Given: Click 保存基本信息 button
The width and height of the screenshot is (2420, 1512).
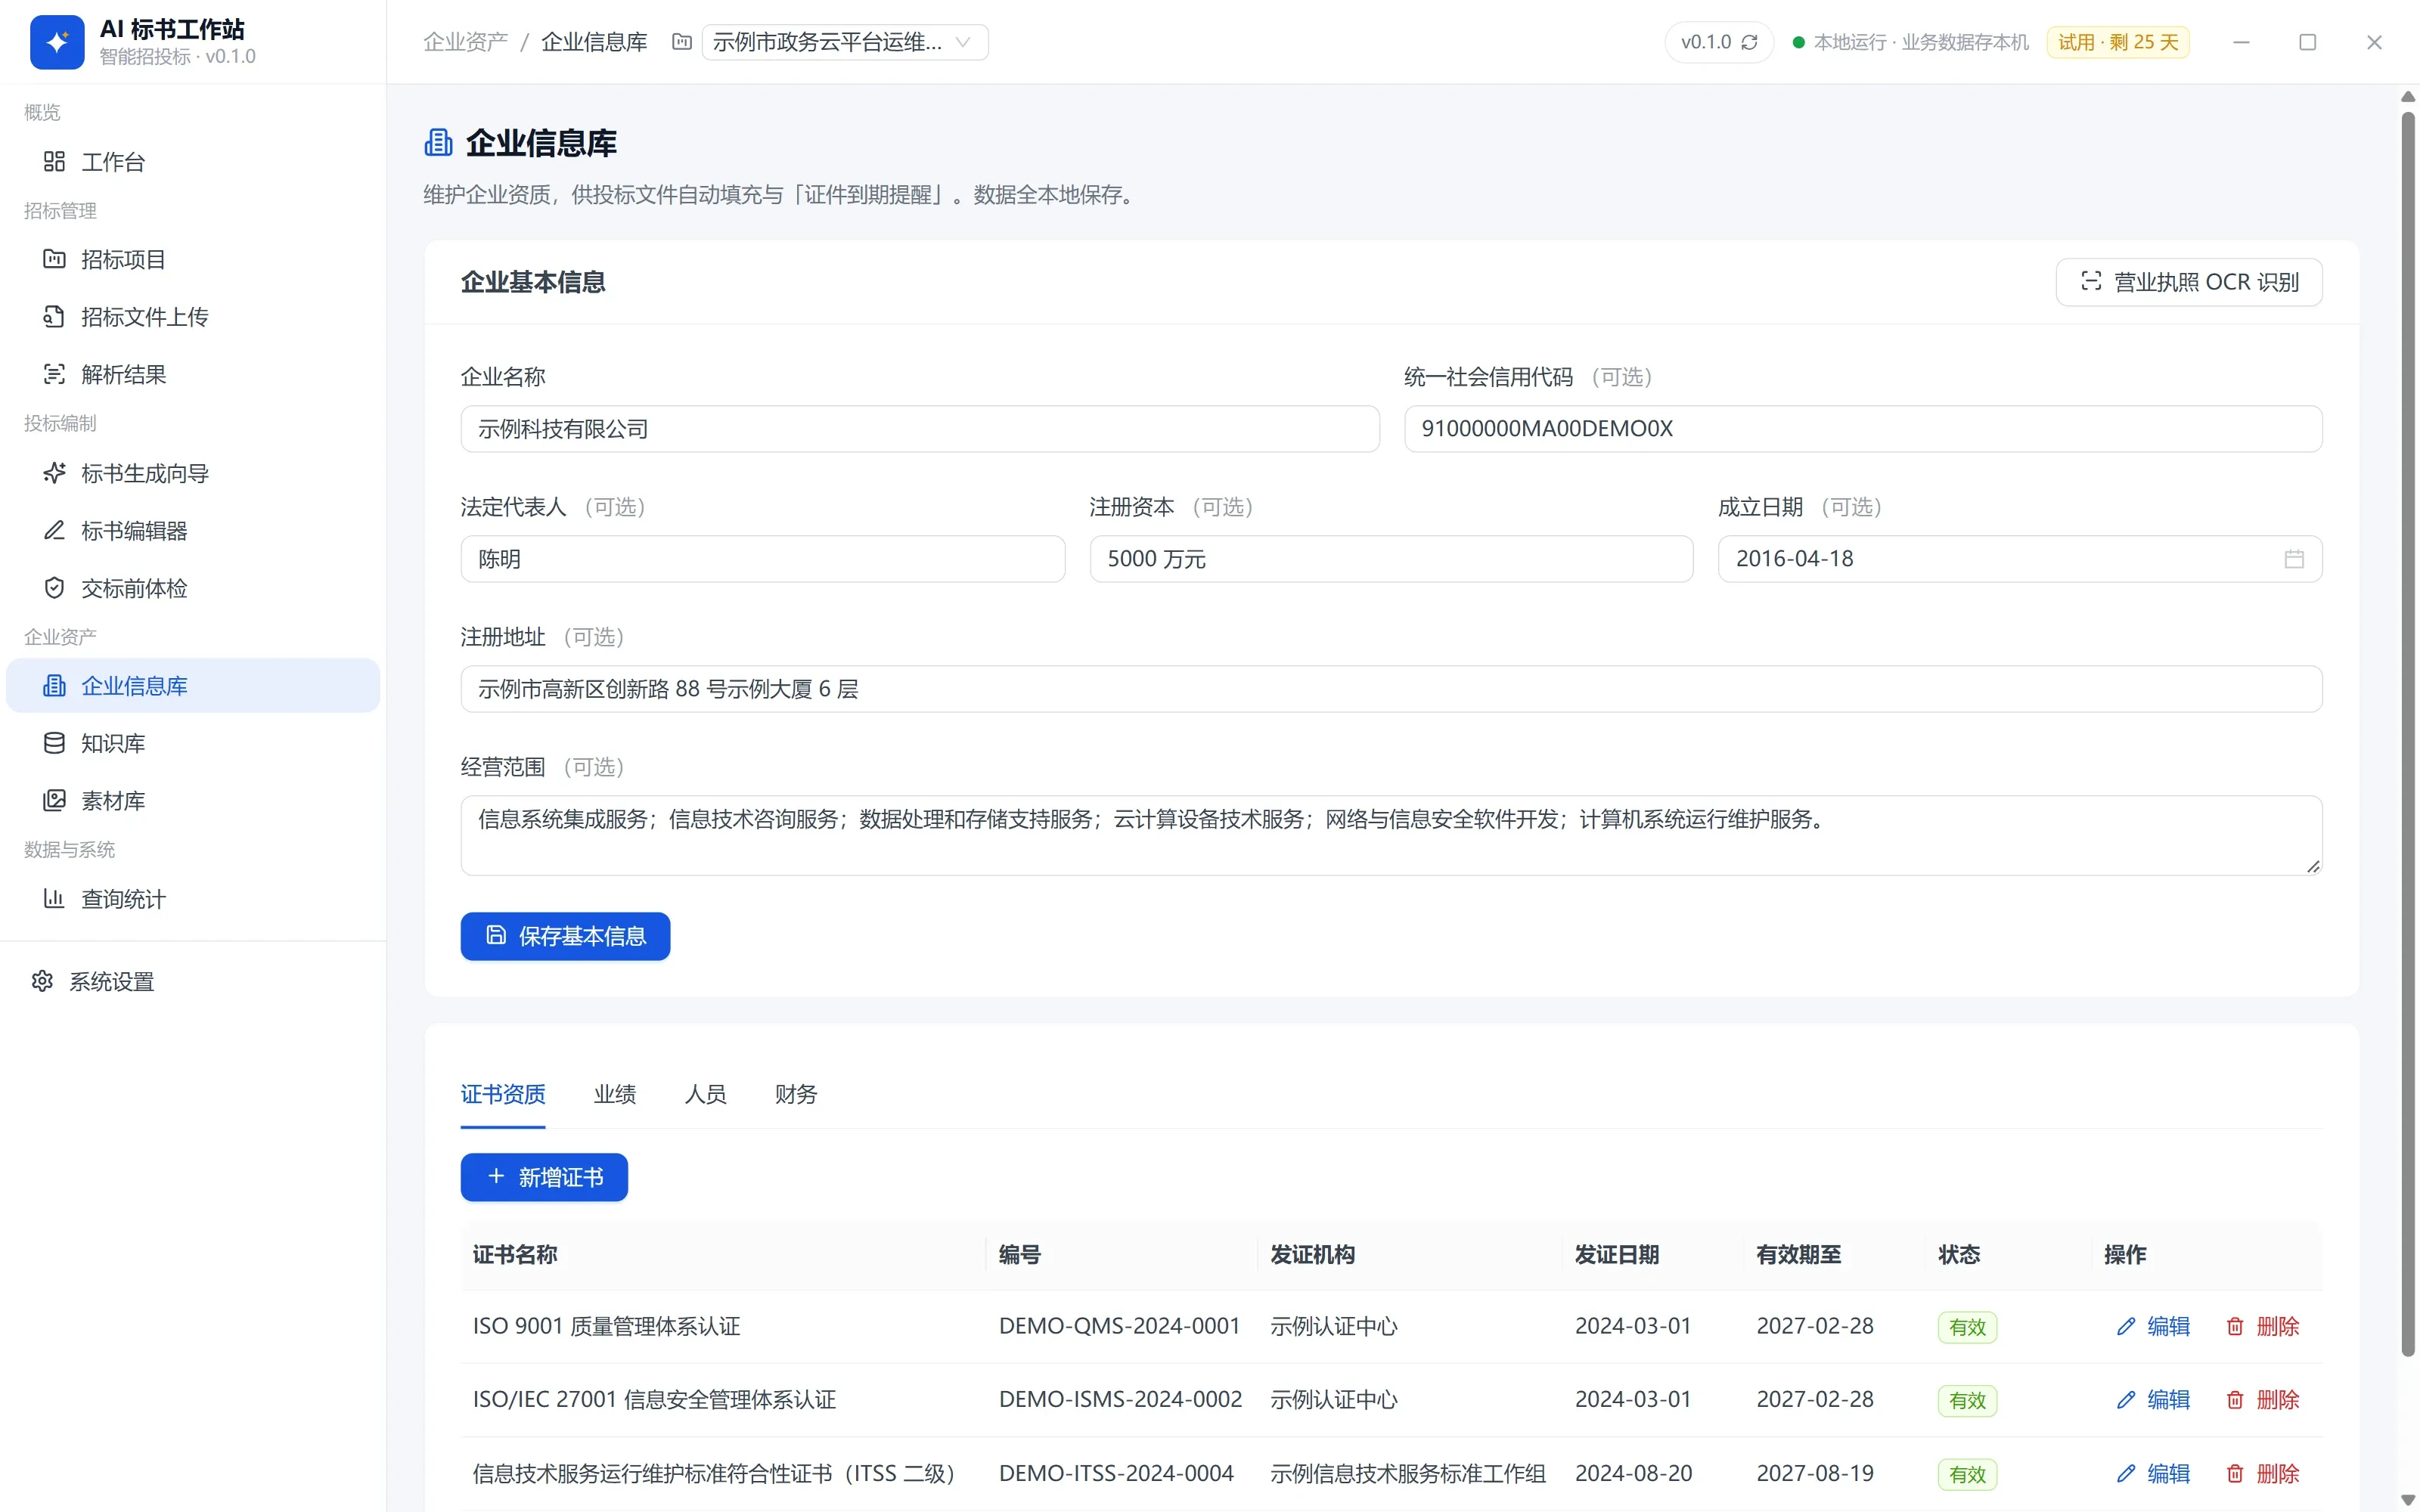Looking at the screenshot, I should click(565, 936).
